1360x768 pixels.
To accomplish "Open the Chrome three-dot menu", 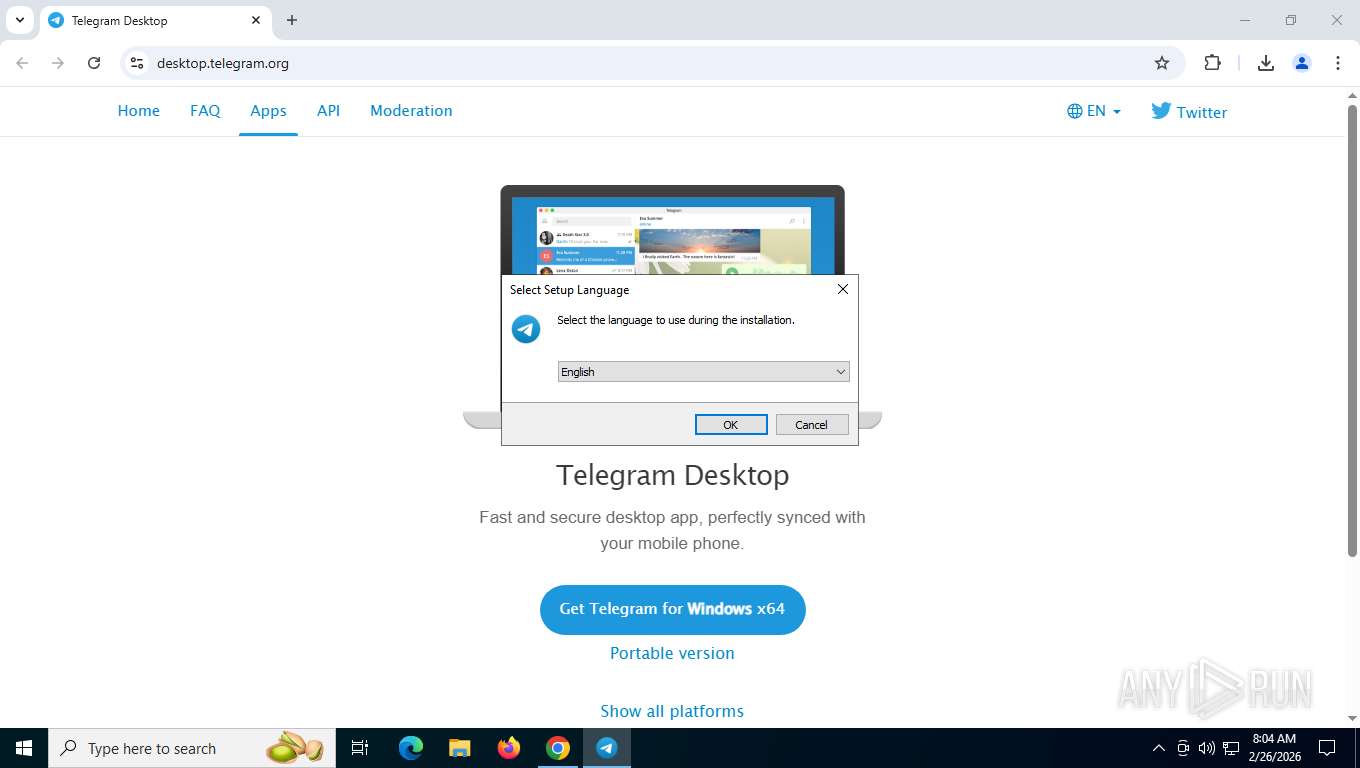I will point(1338,63).
